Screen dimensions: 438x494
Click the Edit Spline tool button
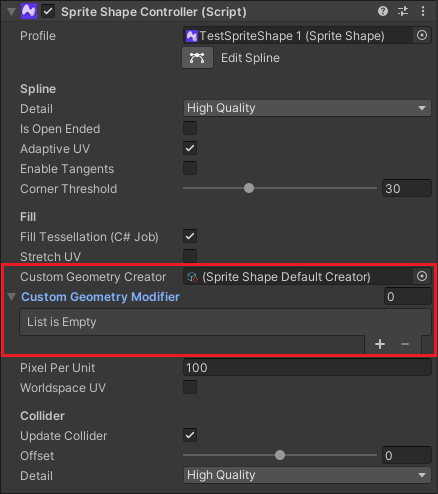tap(197, 58)
